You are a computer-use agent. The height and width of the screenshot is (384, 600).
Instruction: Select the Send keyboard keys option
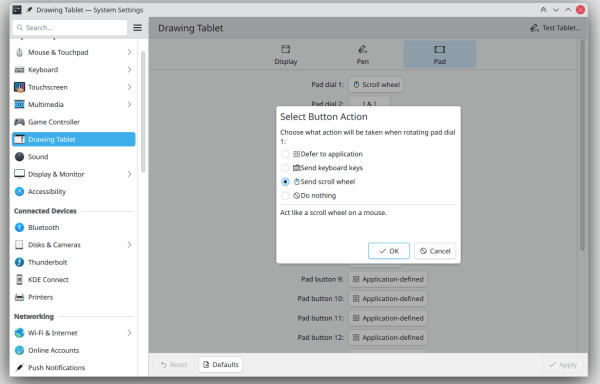pyautogui.click(x=285, y=168)
